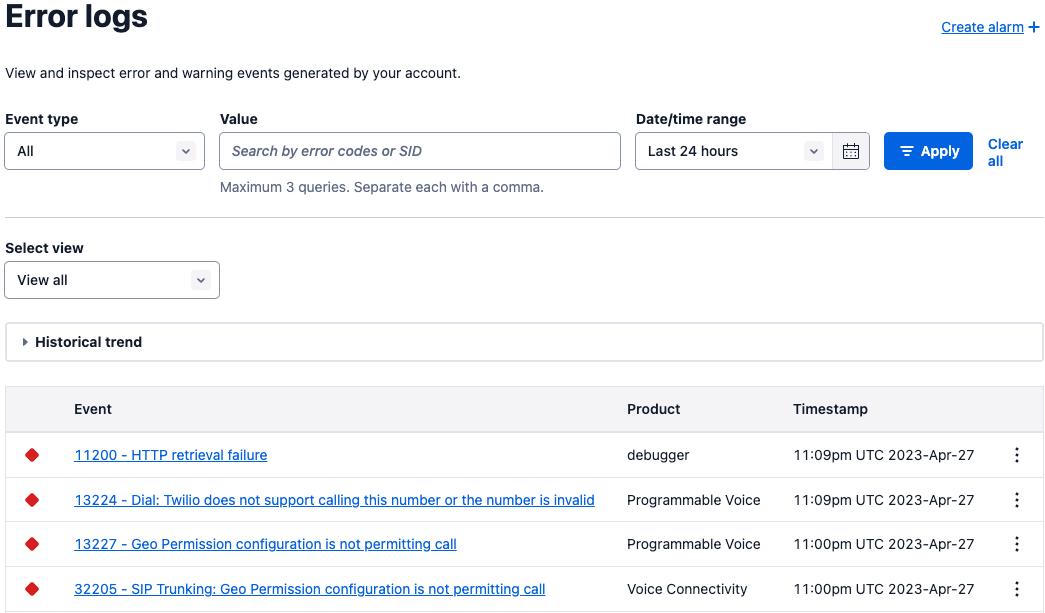
Task: Open the kebab menu for the 13227 error
Action: [1017, 544]
